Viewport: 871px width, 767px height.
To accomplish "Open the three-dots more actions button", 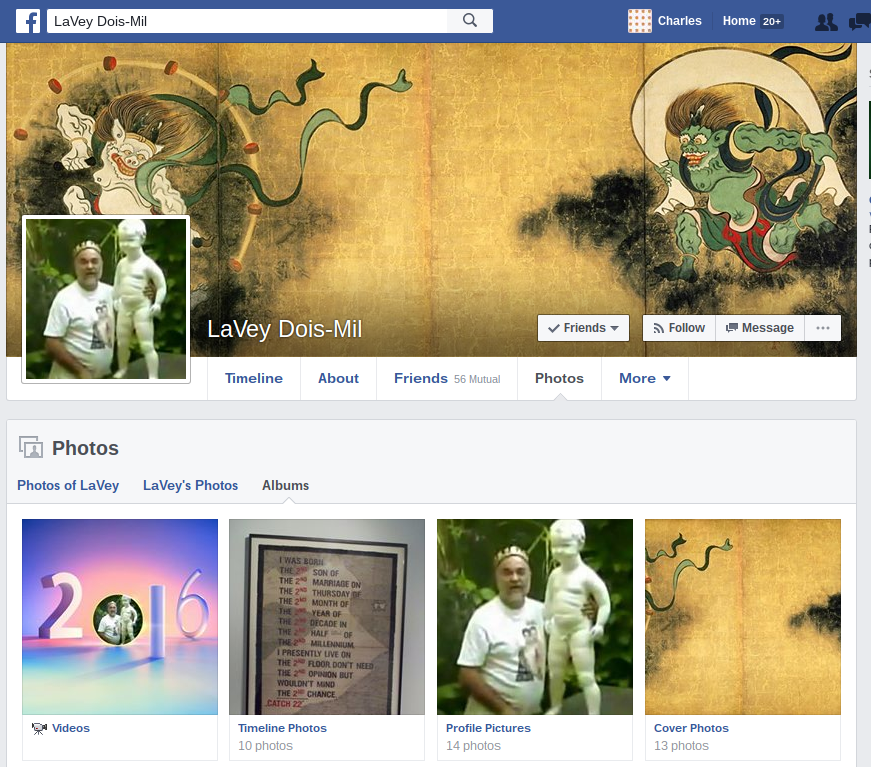I will (x=823, y=328).
